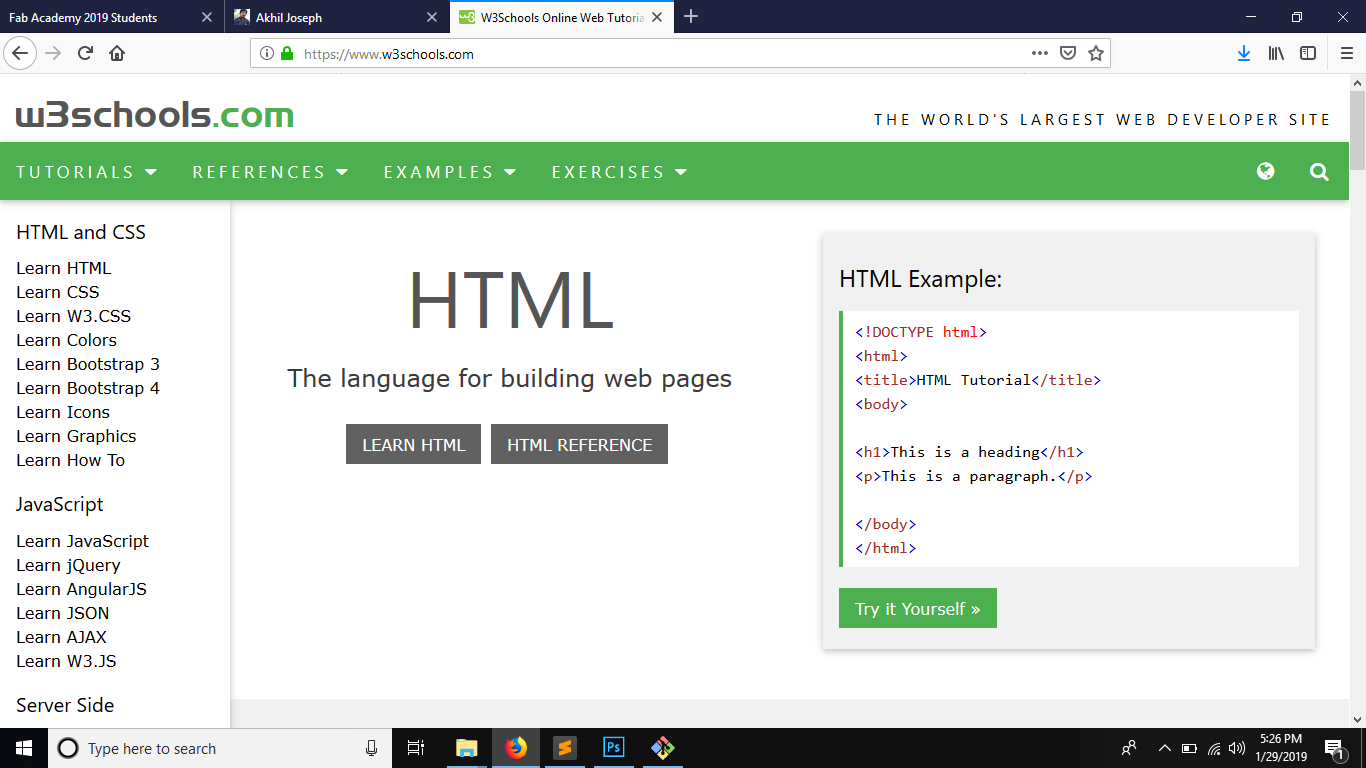Open Learn JSON in the sidebar

click(x=63, y=613)
